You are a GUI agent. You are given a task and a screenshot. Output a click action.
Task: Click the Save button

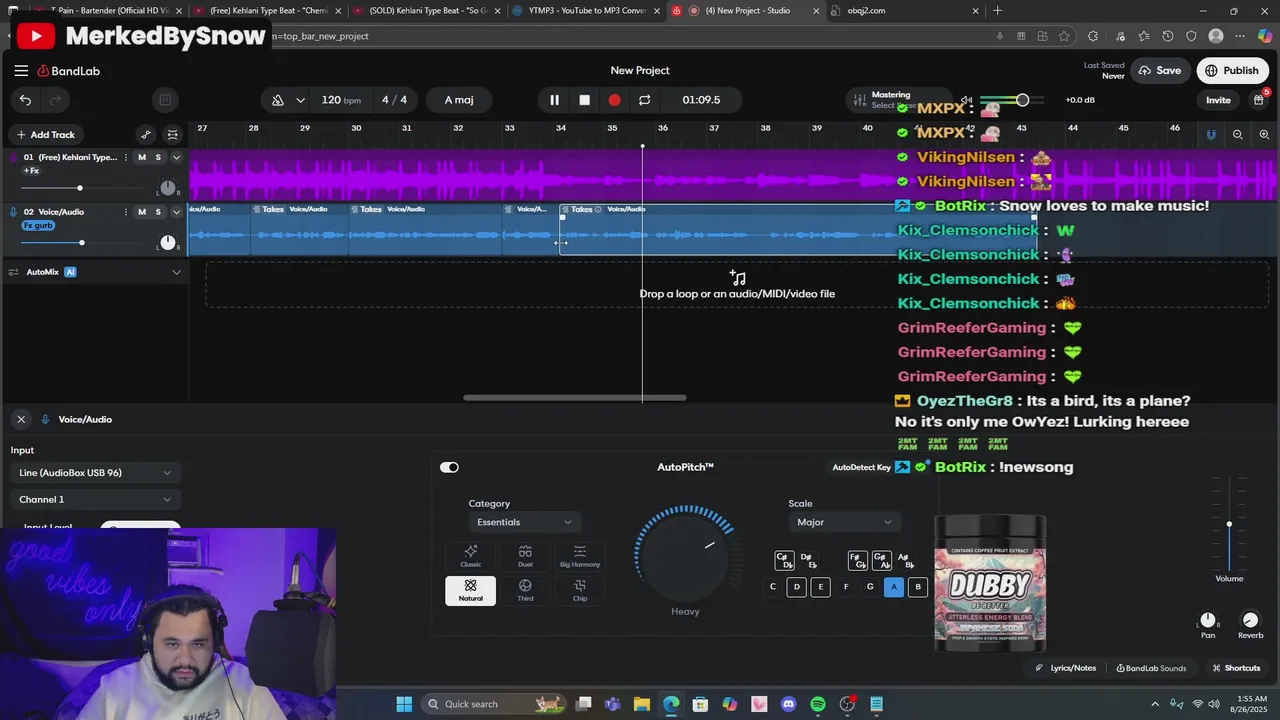[1159, 71]
